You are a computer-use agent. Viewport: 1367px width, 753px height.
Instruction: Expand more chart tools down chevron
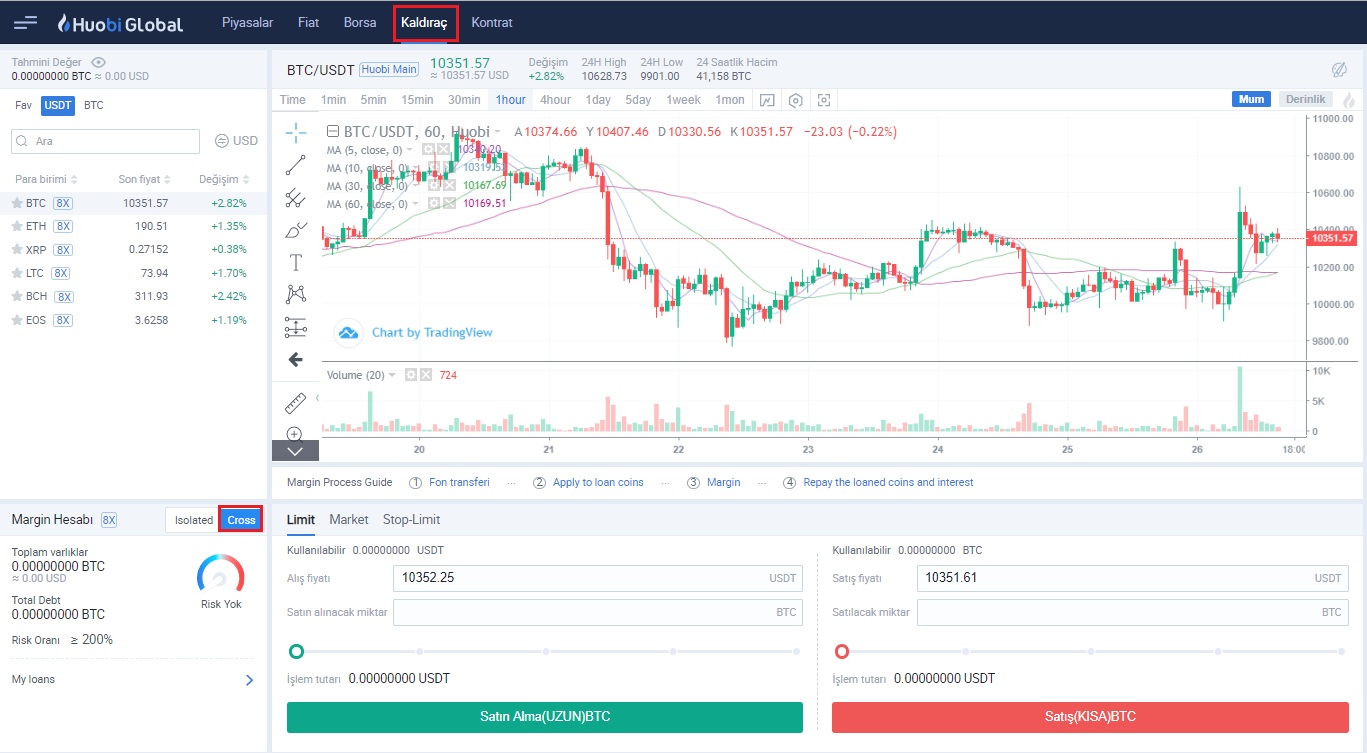tap(295, 451)
